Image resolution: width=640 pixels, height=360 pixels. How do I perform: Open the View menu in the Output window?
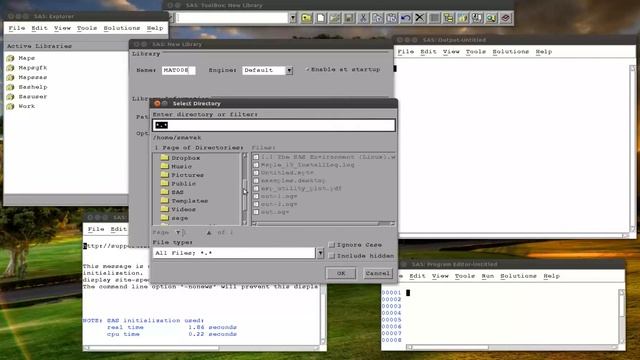pos(451,52)
